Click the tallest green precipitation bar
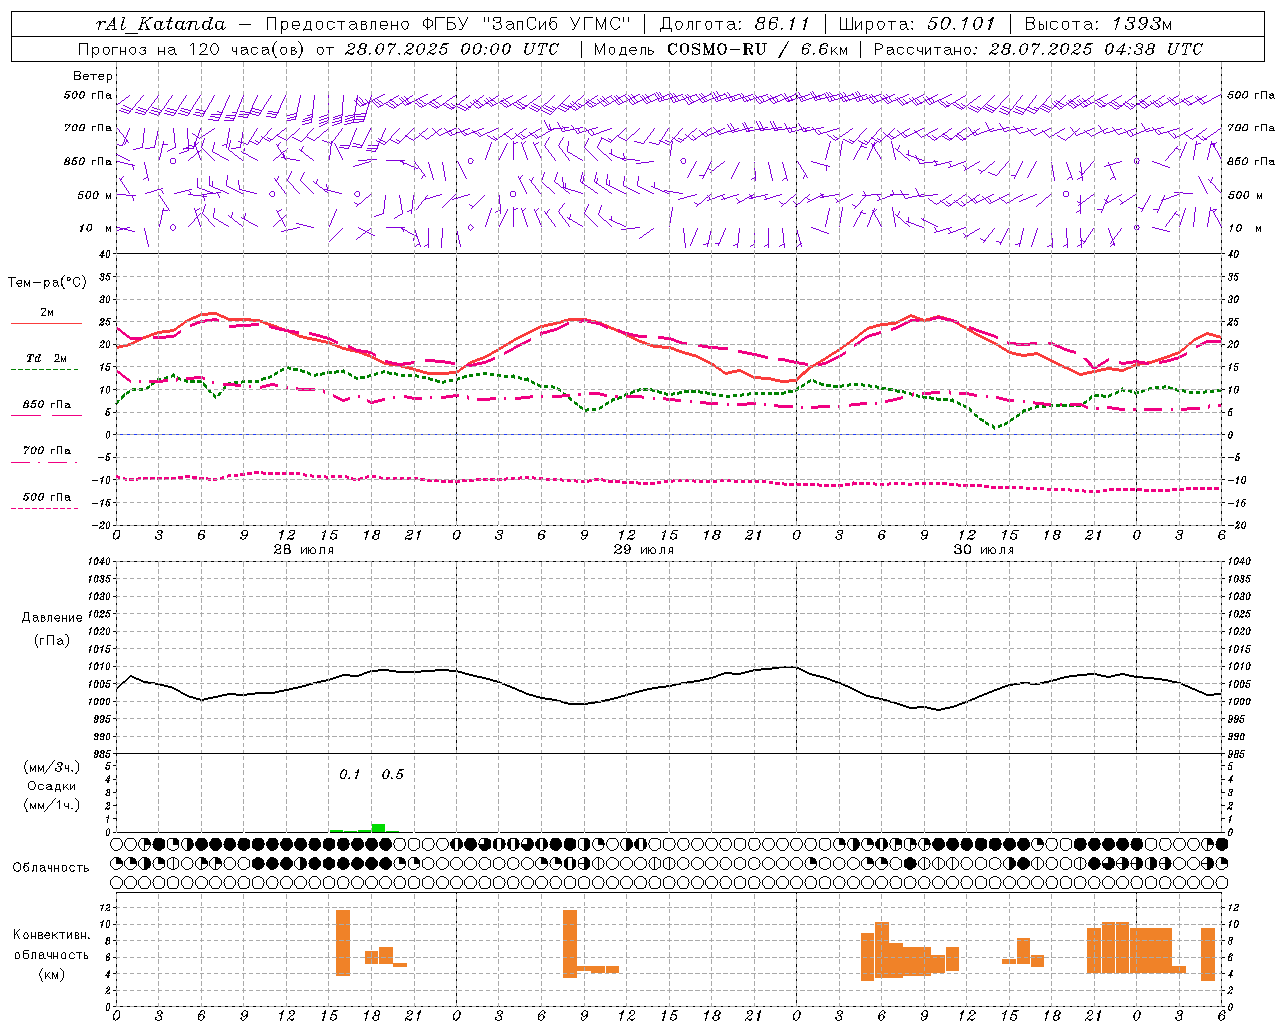 click(378, 827)
